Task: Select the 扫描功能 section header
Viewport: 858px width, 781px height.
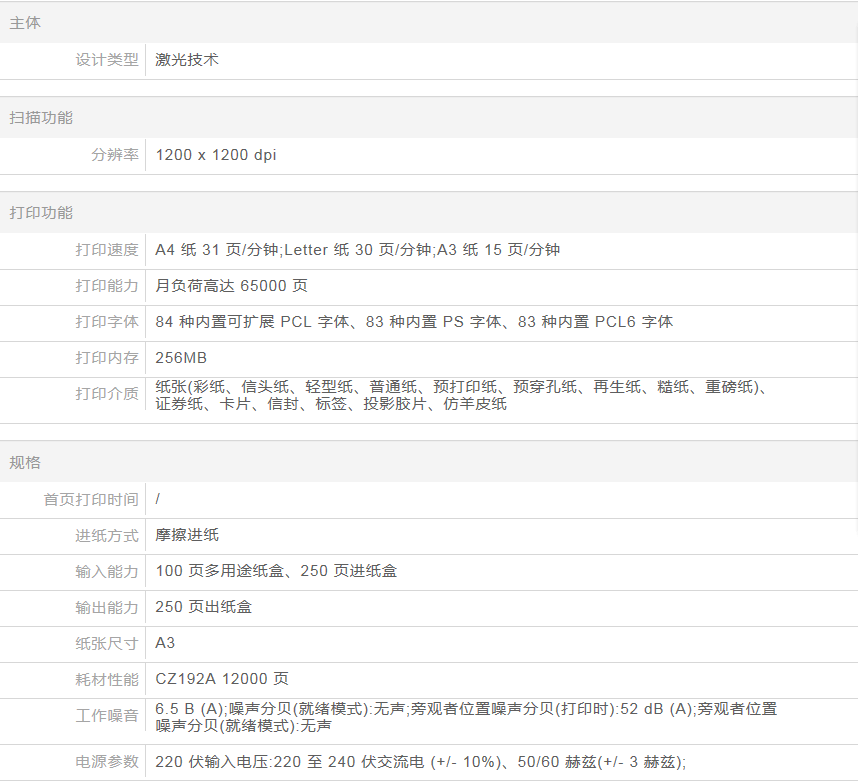Action: tap(41, 117)
